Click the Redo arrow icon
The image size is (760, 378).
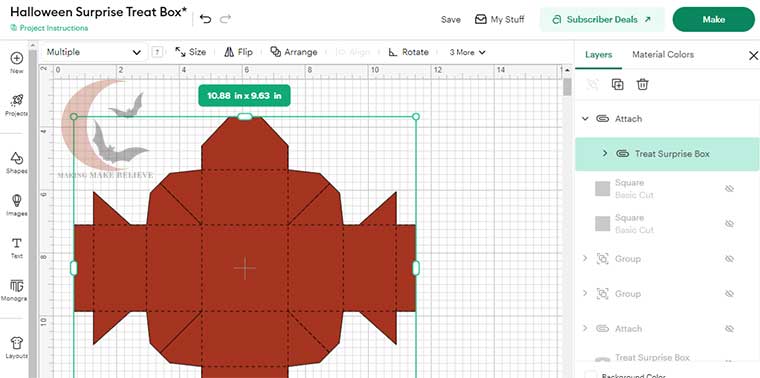pos(225,19)
